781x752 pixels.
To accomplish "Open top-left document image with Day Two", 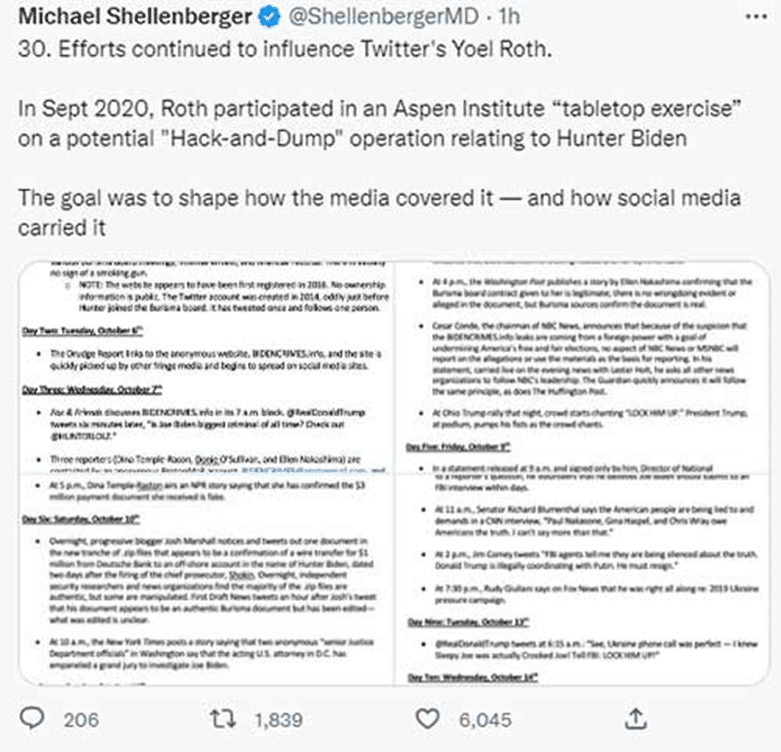I will pos(206,367).
